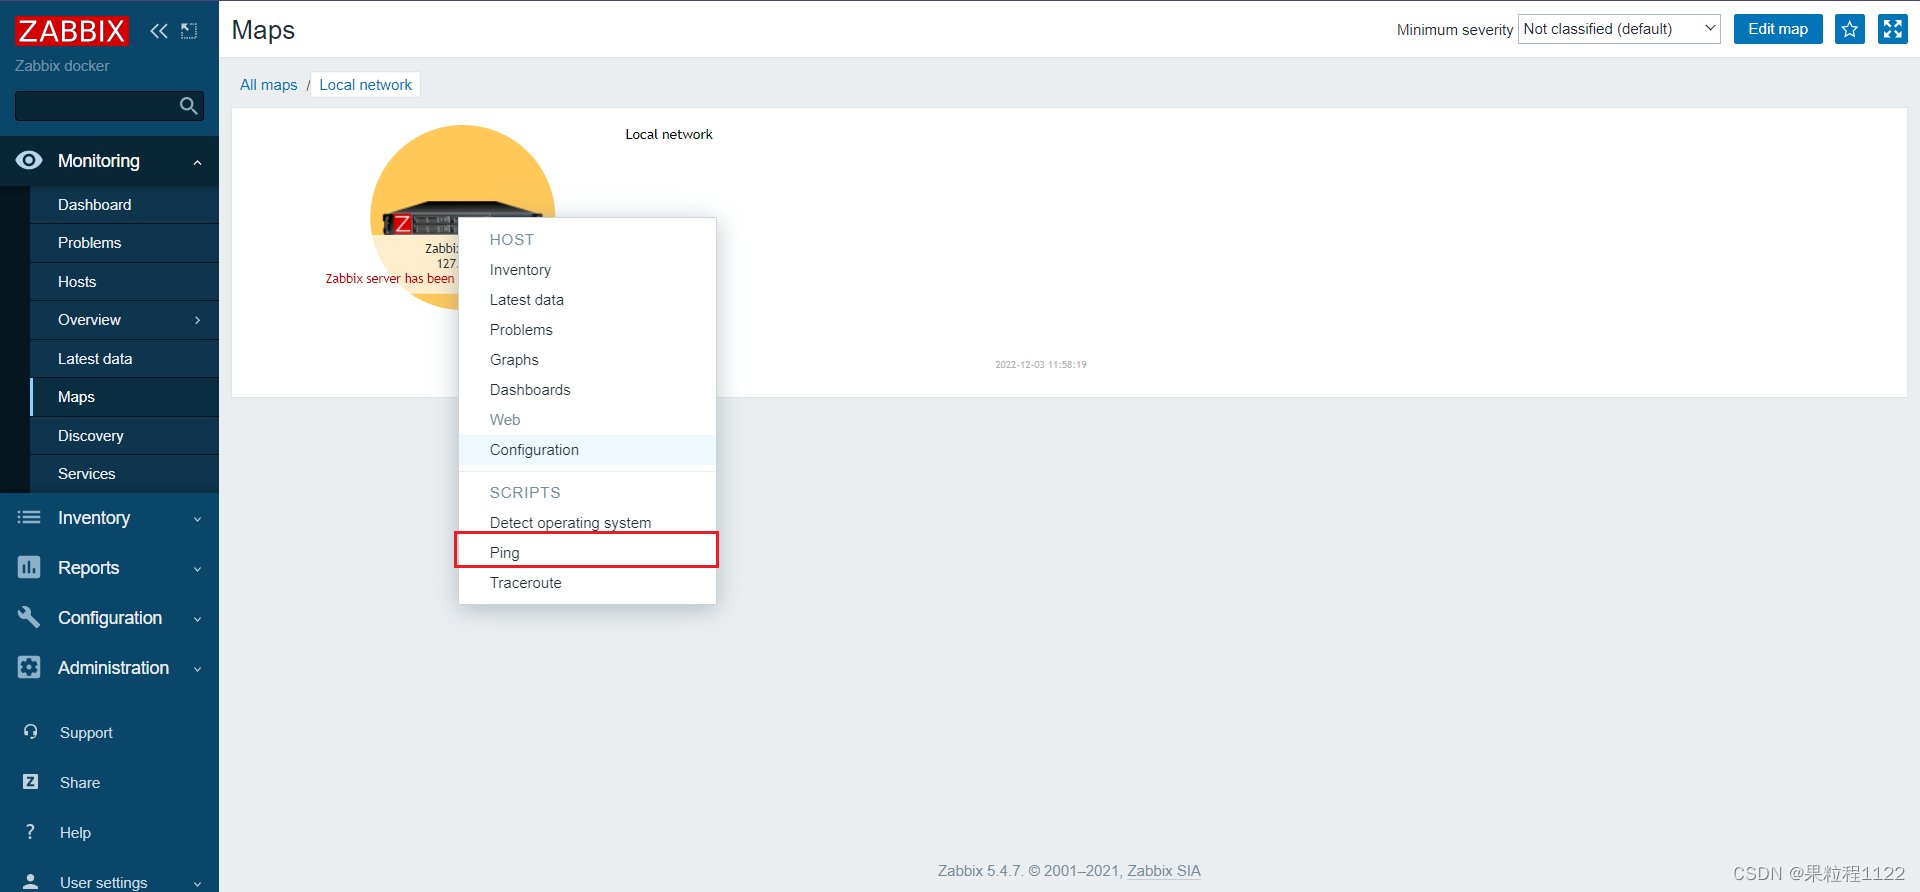Open Maps in the sidebar
The height and width of the screenshot is (892, 1920).
click(124, 397)
